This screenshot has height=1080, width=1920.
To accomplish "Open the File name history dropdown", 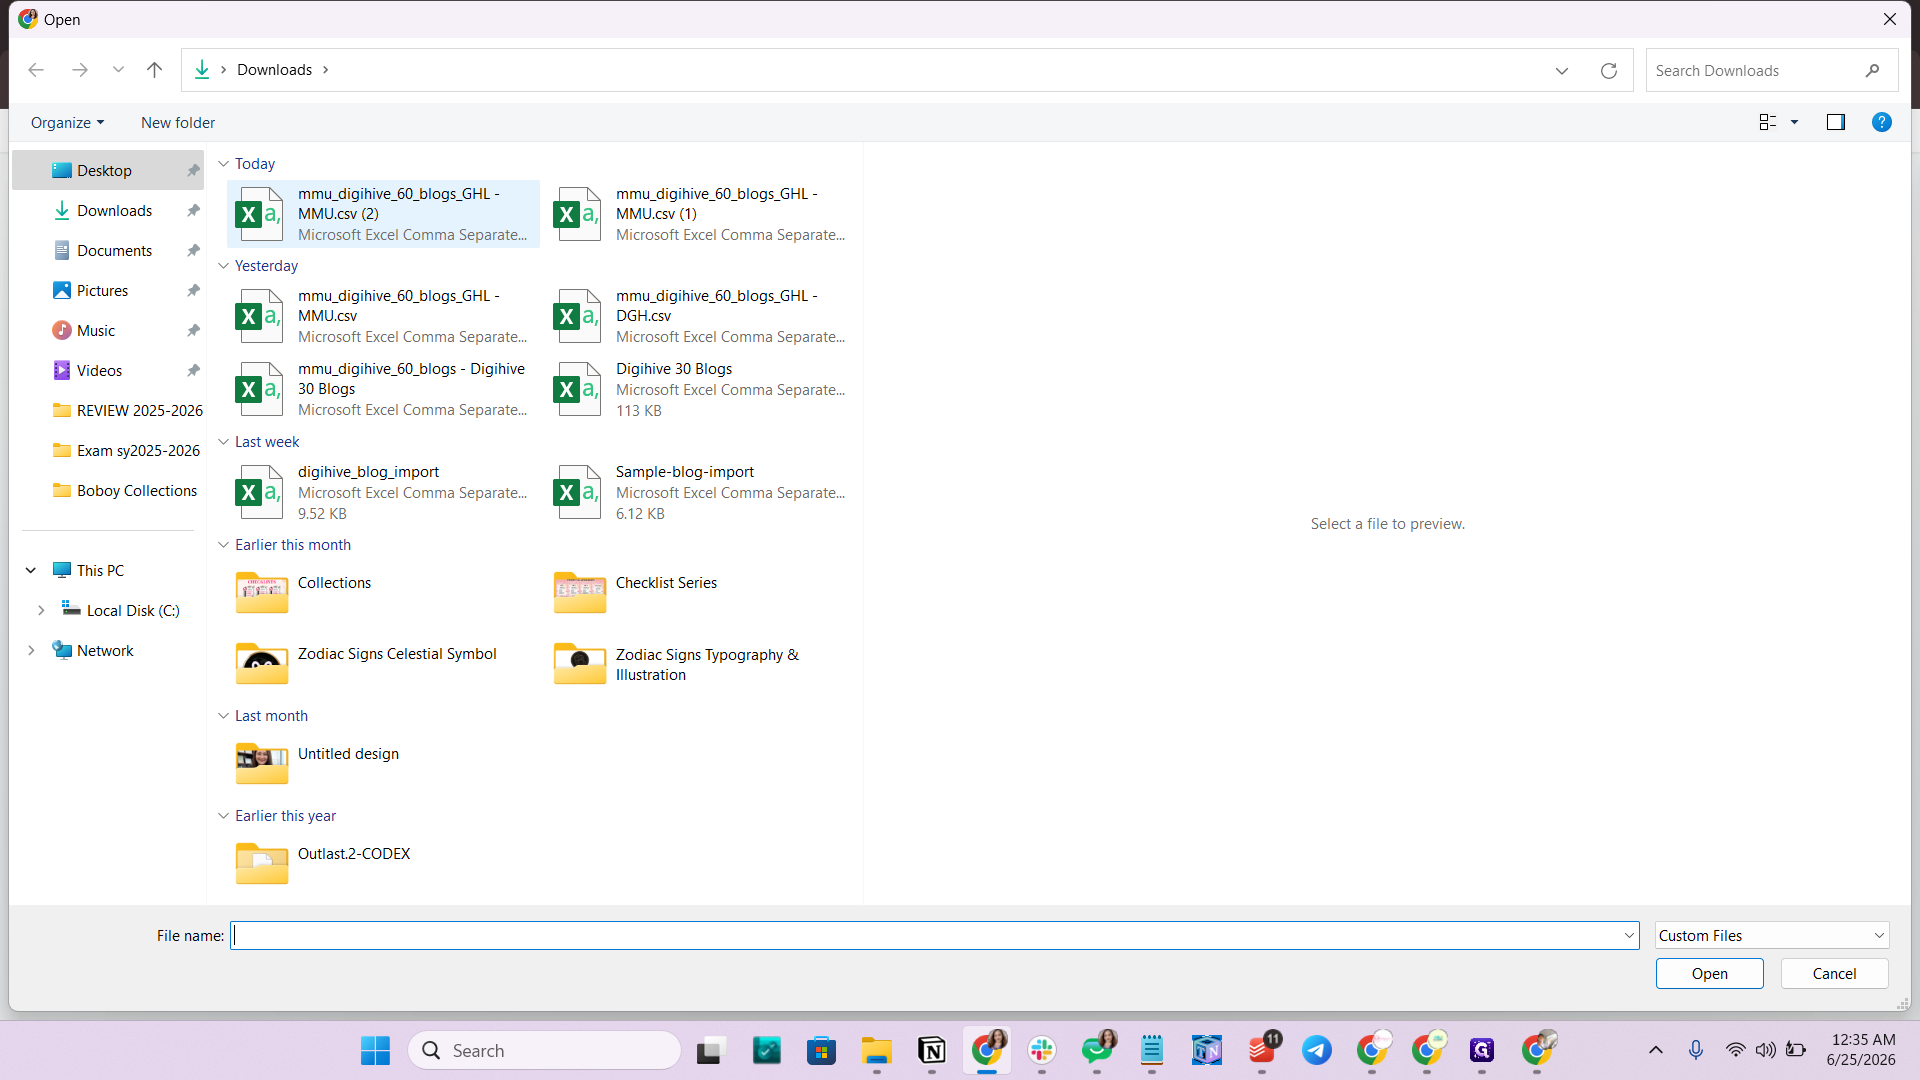I will point(1629,935).
